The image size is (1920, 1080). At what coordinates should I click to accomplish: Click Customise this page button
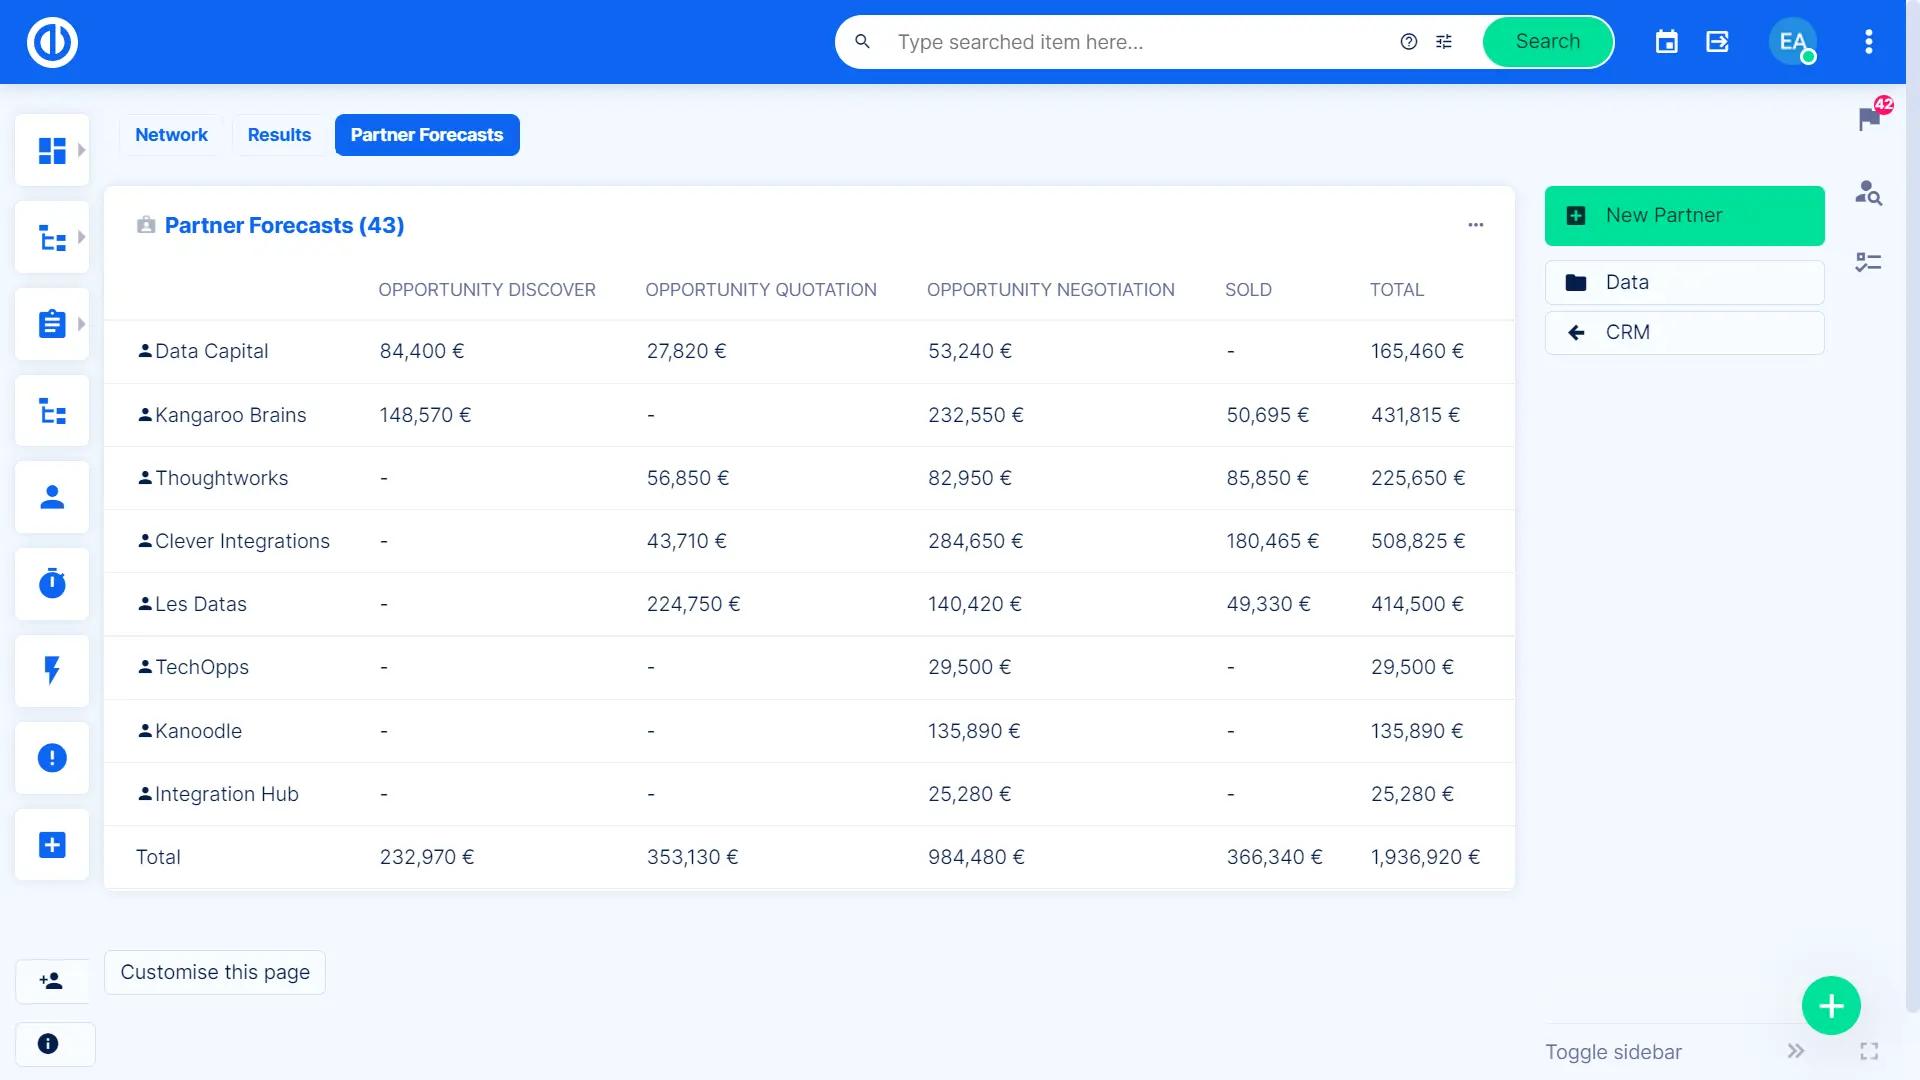pyautogui.click(x=215, y=972)
